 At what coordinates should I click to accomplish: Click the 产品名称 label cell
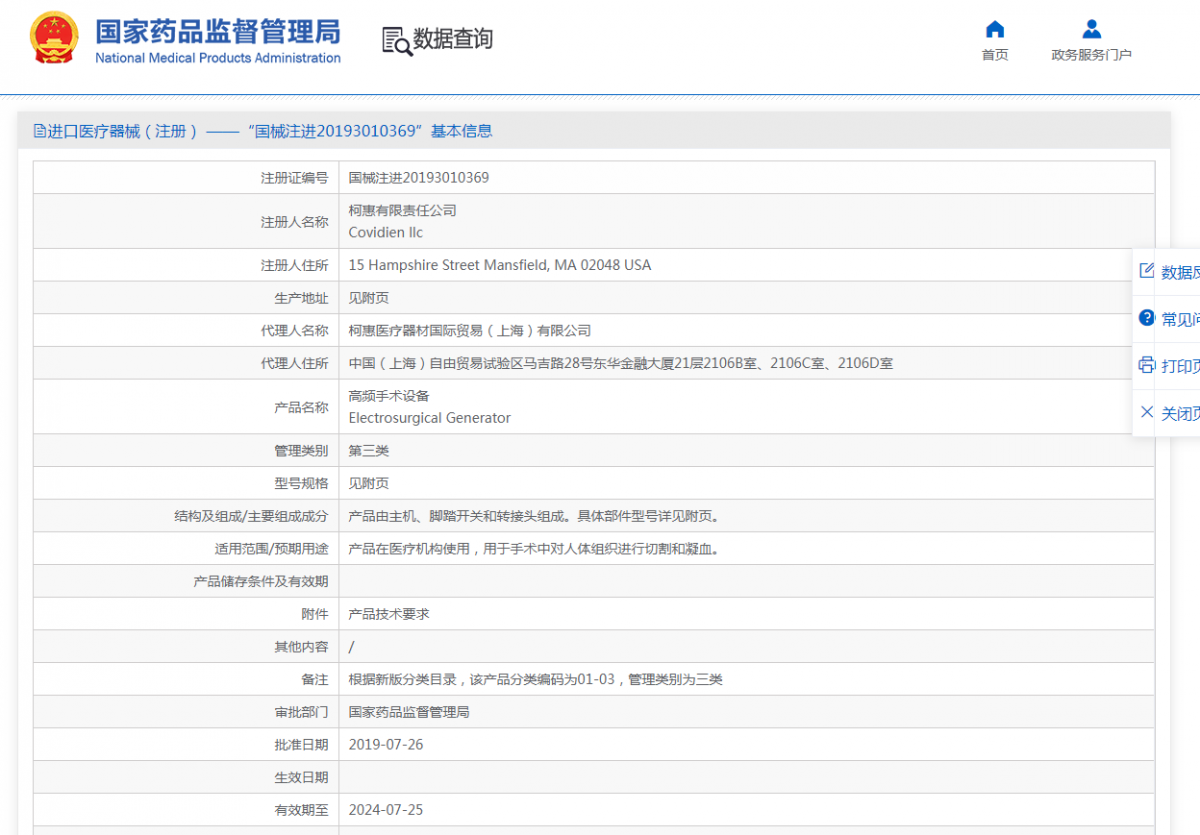[x=186, y=407]
